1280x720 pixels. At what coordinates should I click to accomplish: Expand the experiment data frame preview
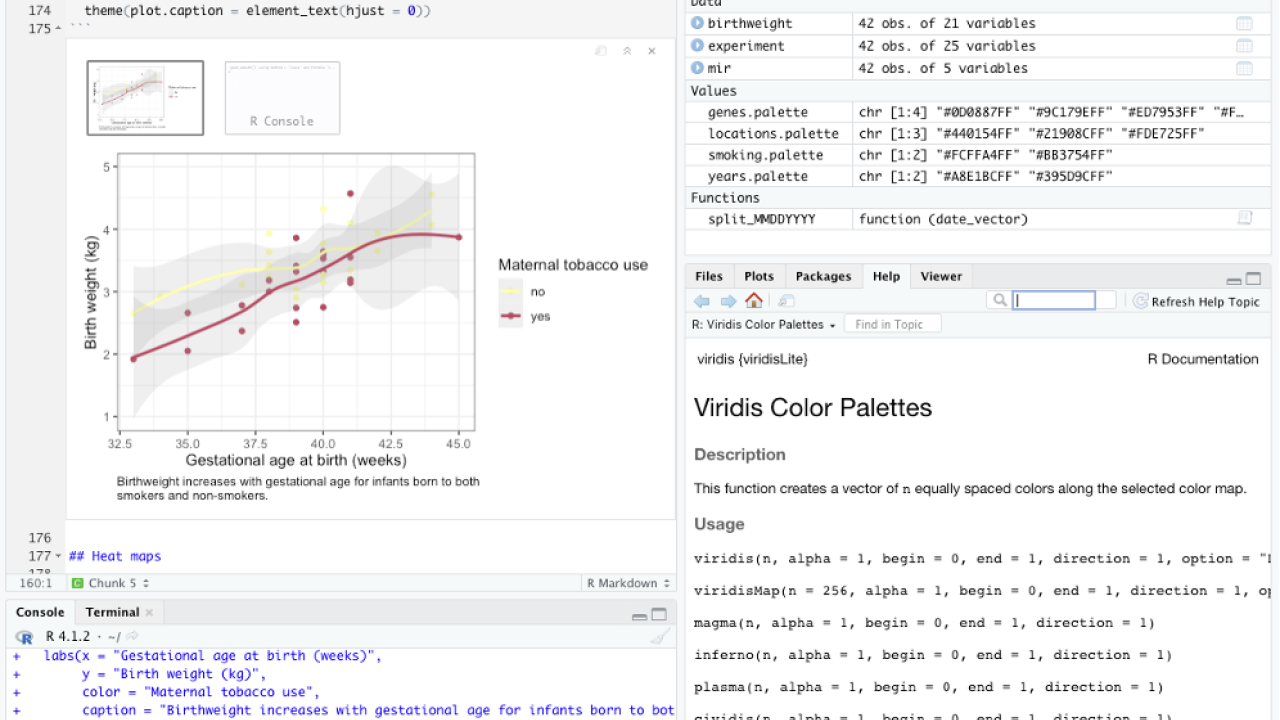coord(698,46)
